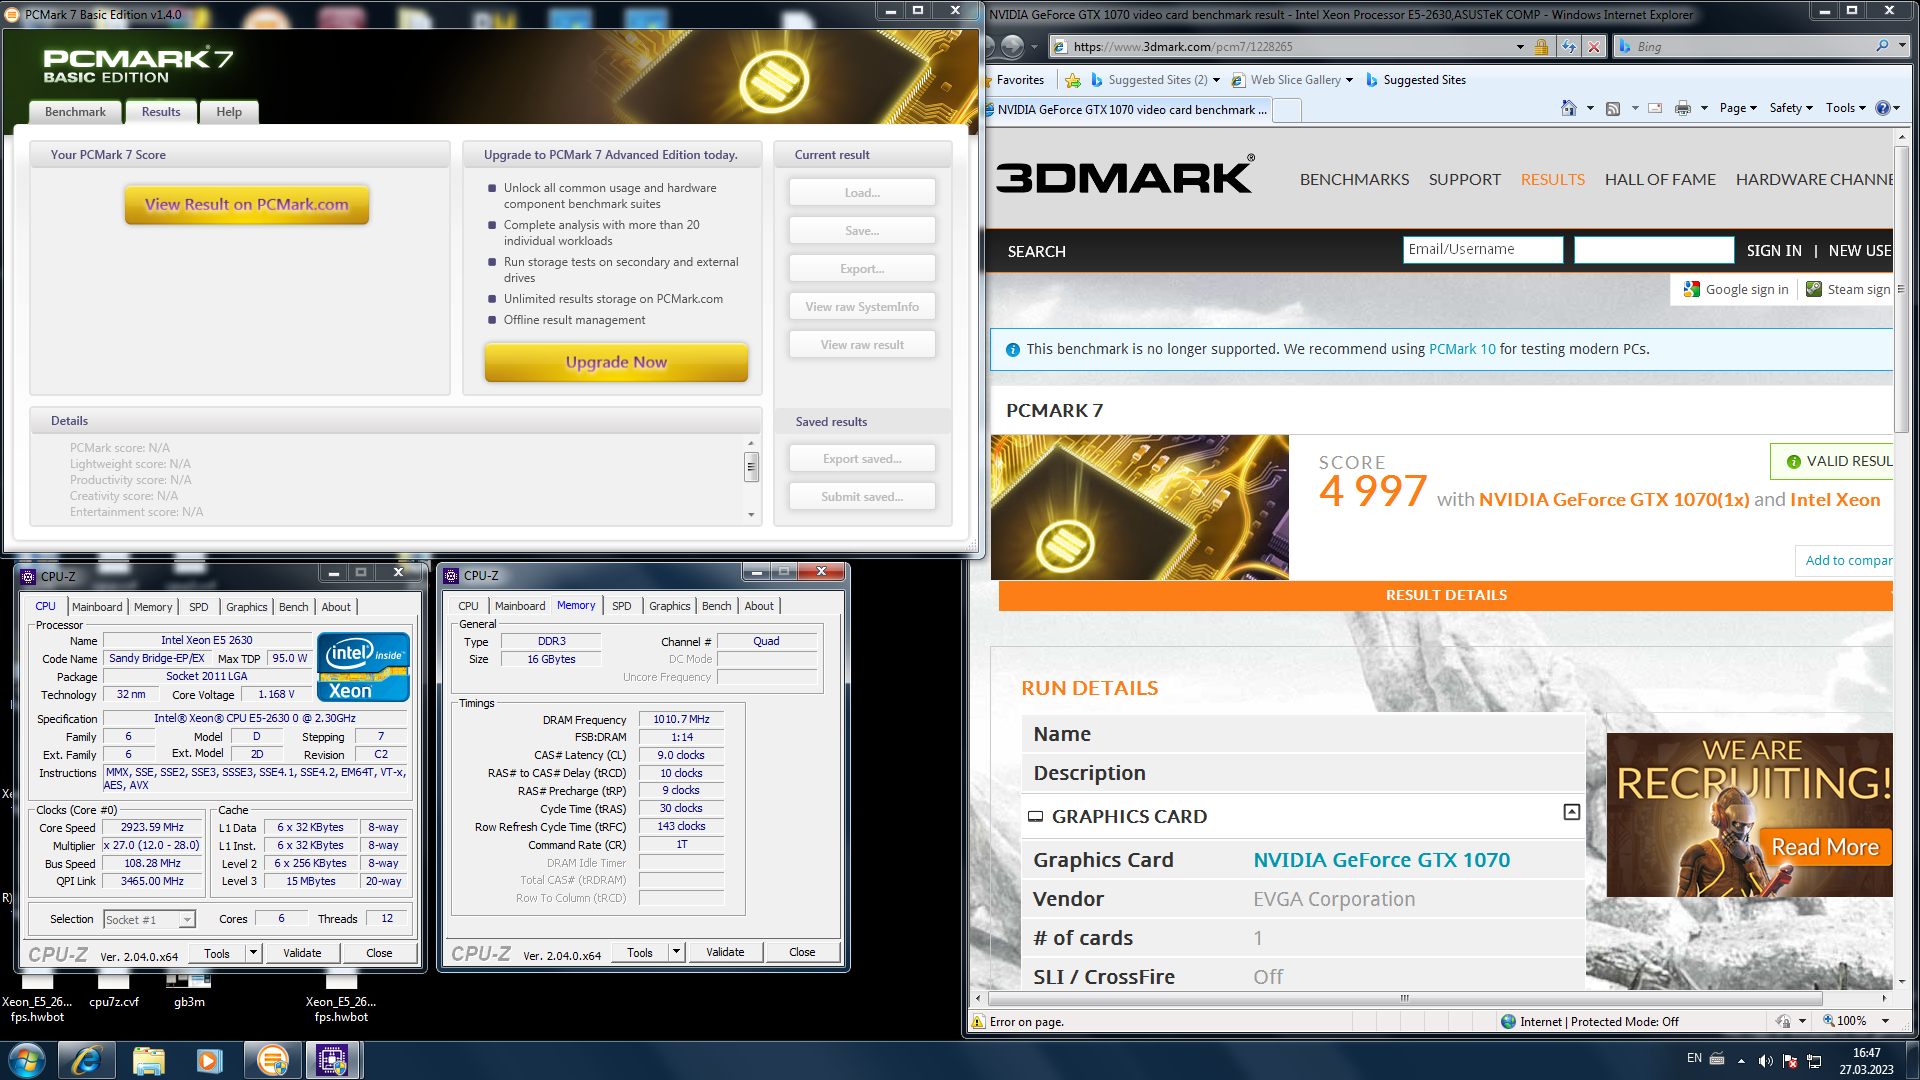
Task: Click the RSS feeds icon in IE
Action: [x=1613, y=108]
